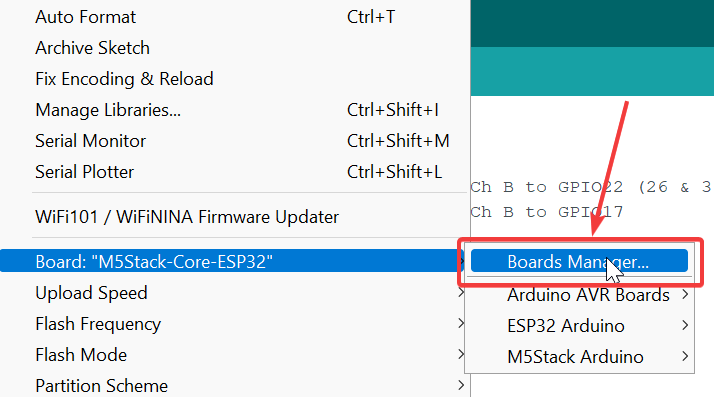Select the Arduino AVR Boards label
Image resolution: width=714 pixels, height=397 pixels.
point(588,295)
